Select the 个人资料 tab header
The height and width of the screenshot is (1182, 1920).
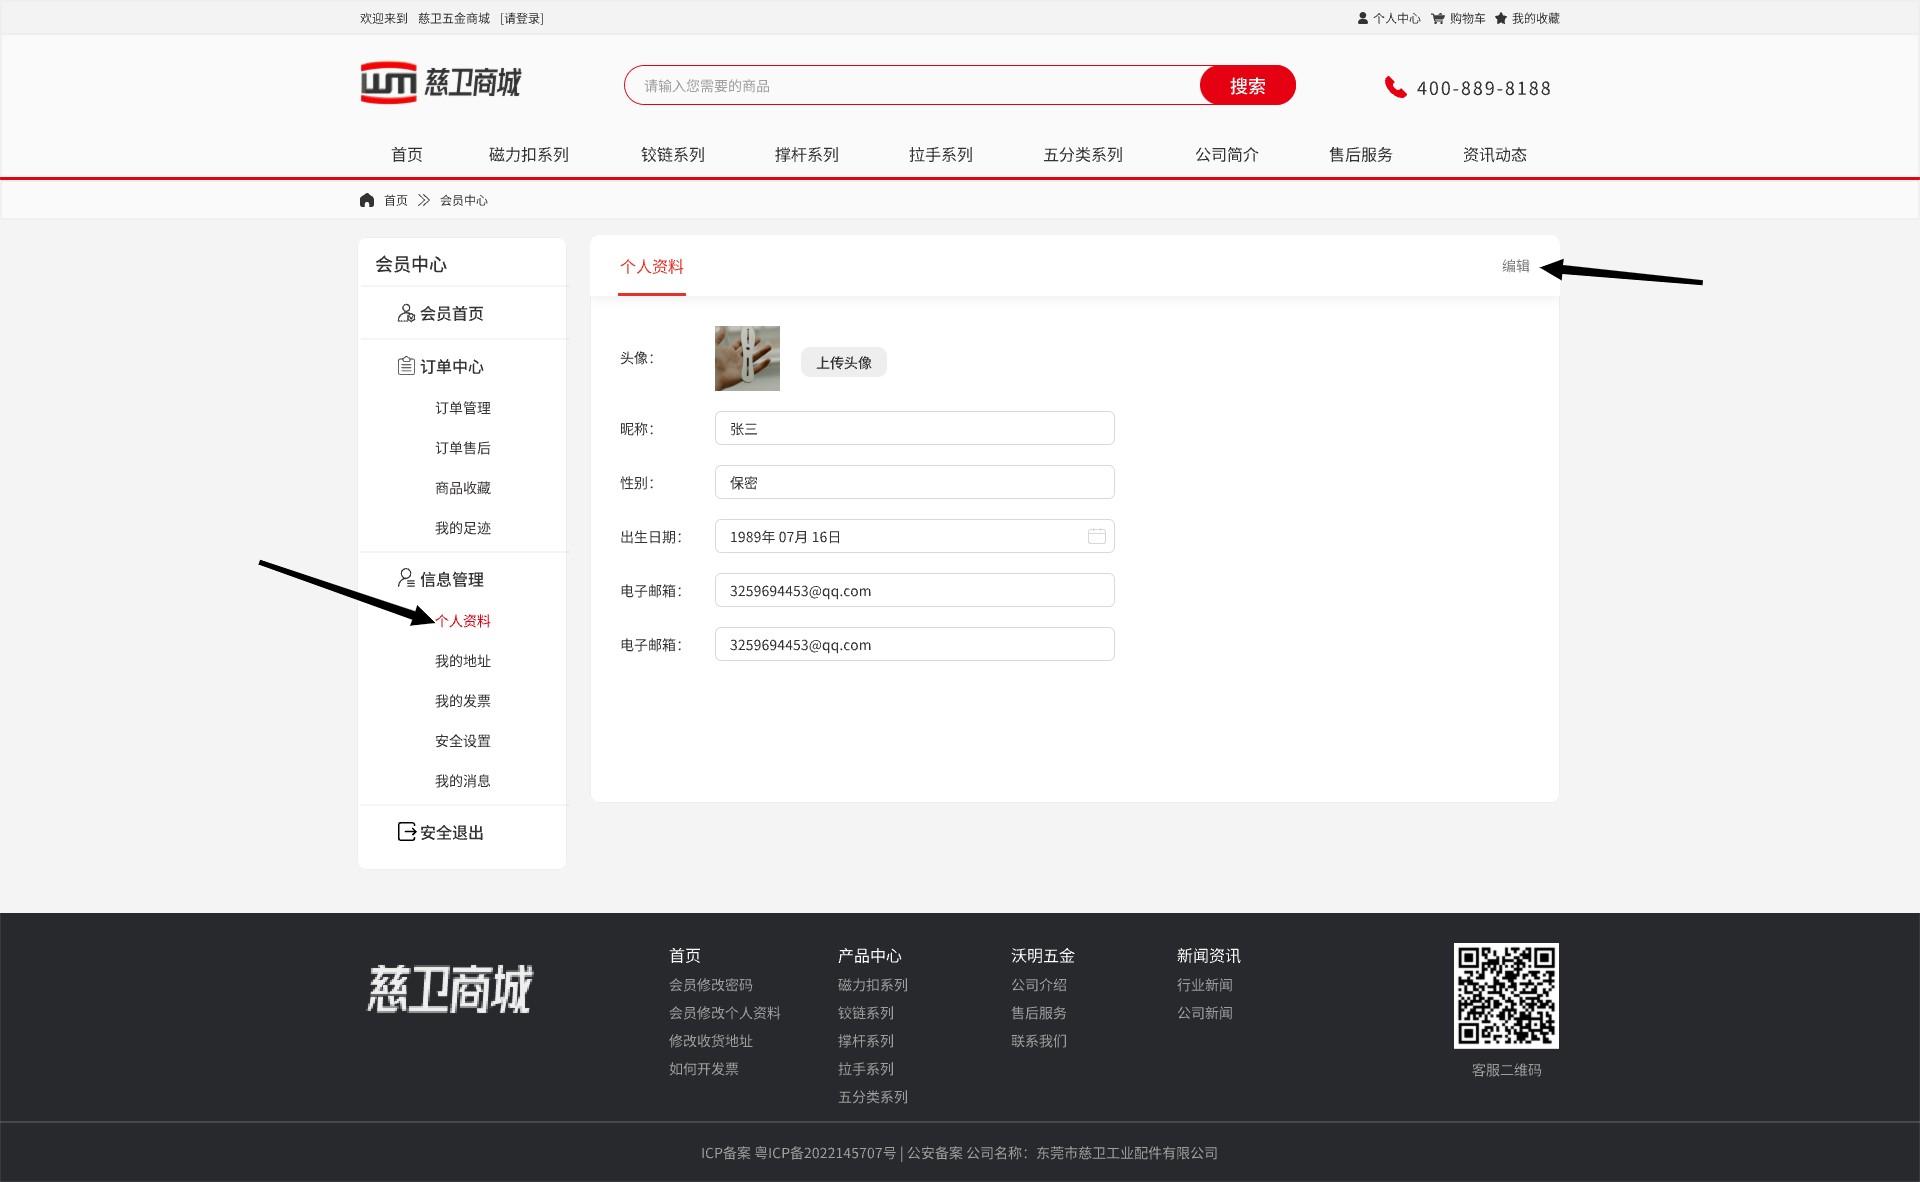pos(651,267)
